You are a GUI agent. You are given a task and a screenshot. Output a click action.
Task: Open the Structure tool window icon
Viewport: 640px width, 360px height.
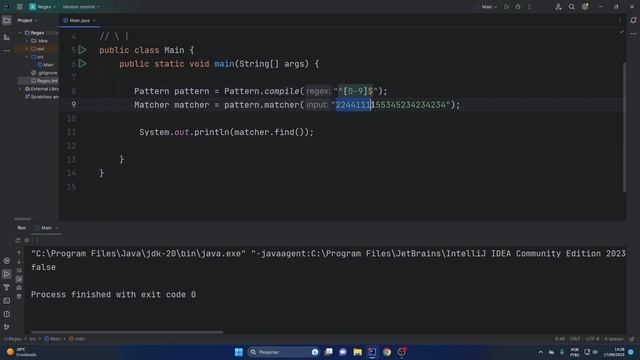click(7, 37)
